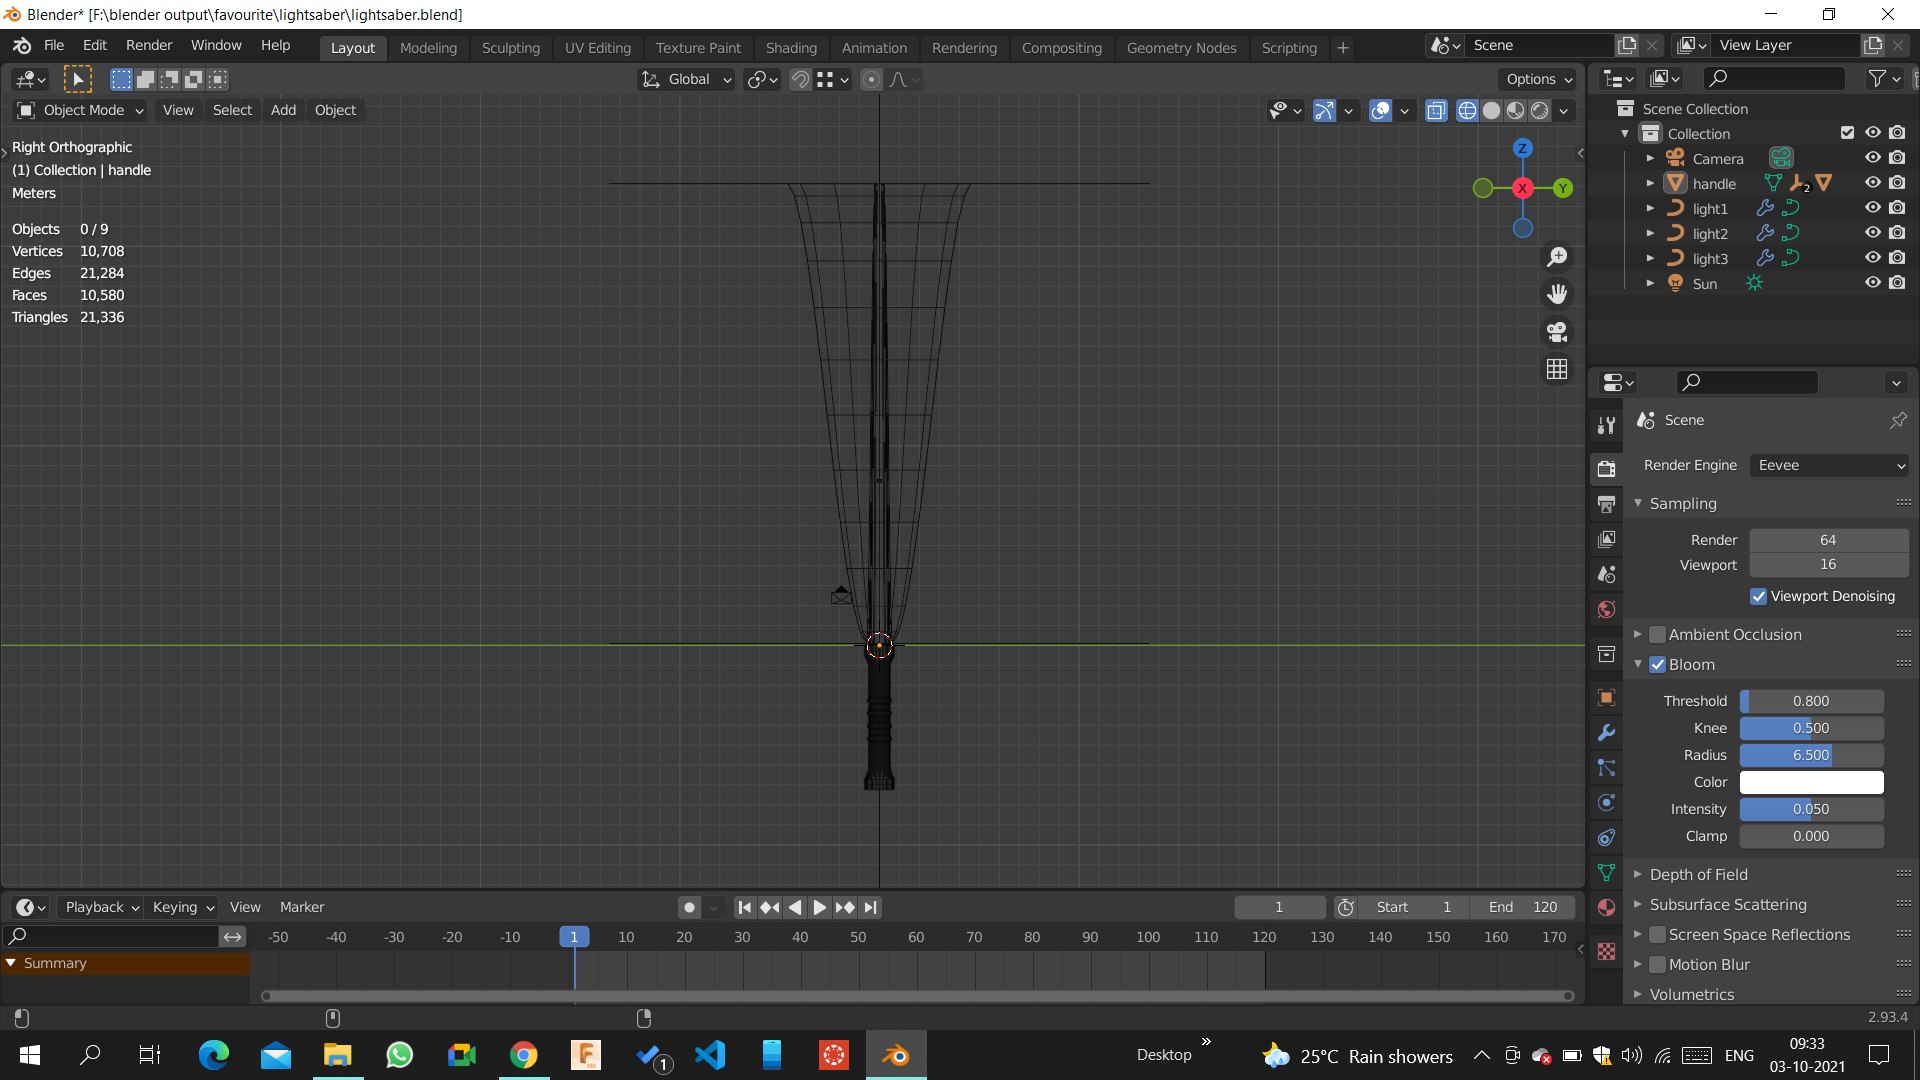Open the Global transform orientation dropdown

pyautogui.click(x=686, y=79)
